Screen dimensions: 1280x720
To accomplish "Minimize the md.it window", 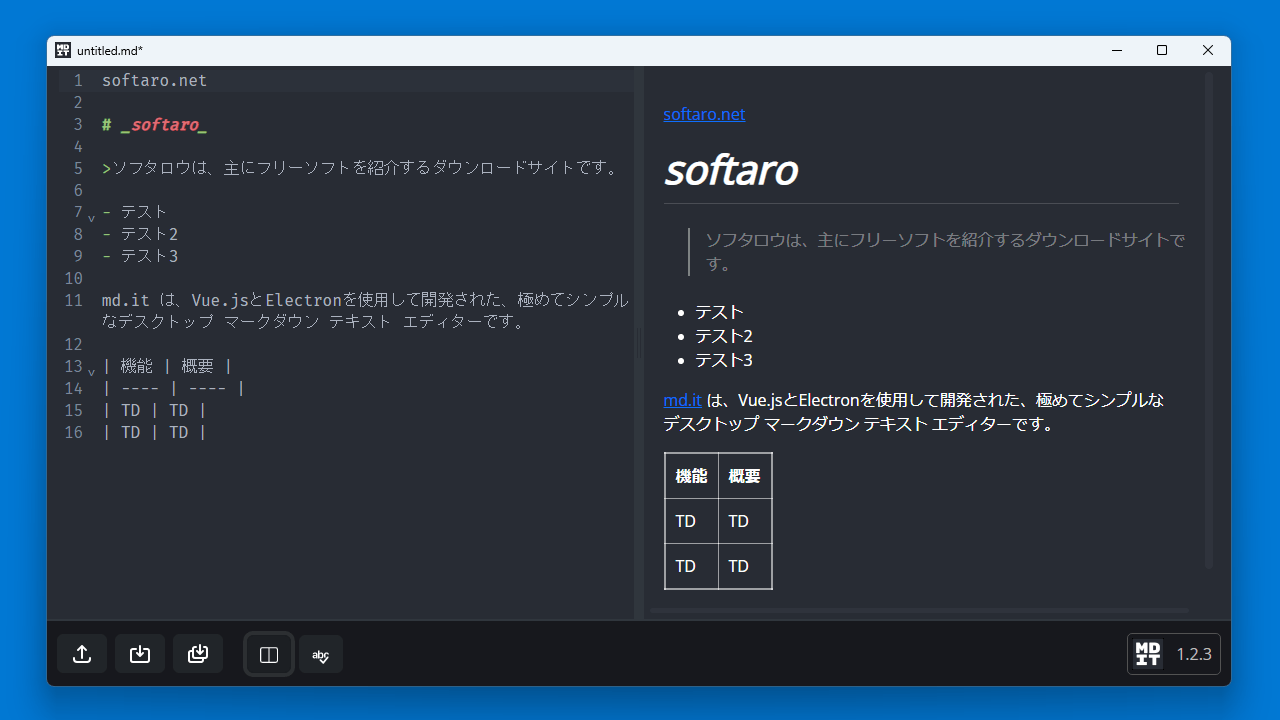I will 1116,50.
